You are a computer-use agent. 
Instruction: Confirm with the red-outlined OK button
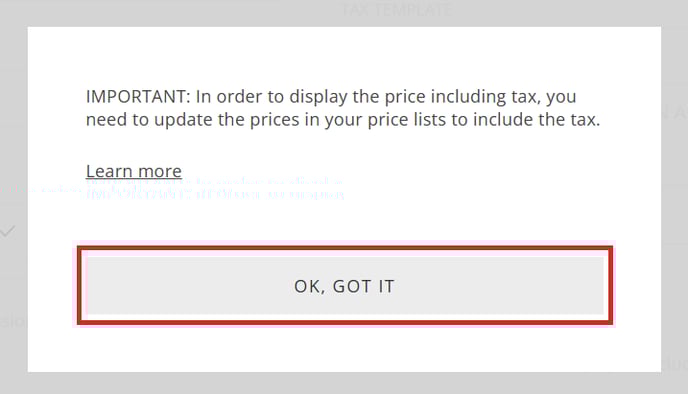click(345, 286)
